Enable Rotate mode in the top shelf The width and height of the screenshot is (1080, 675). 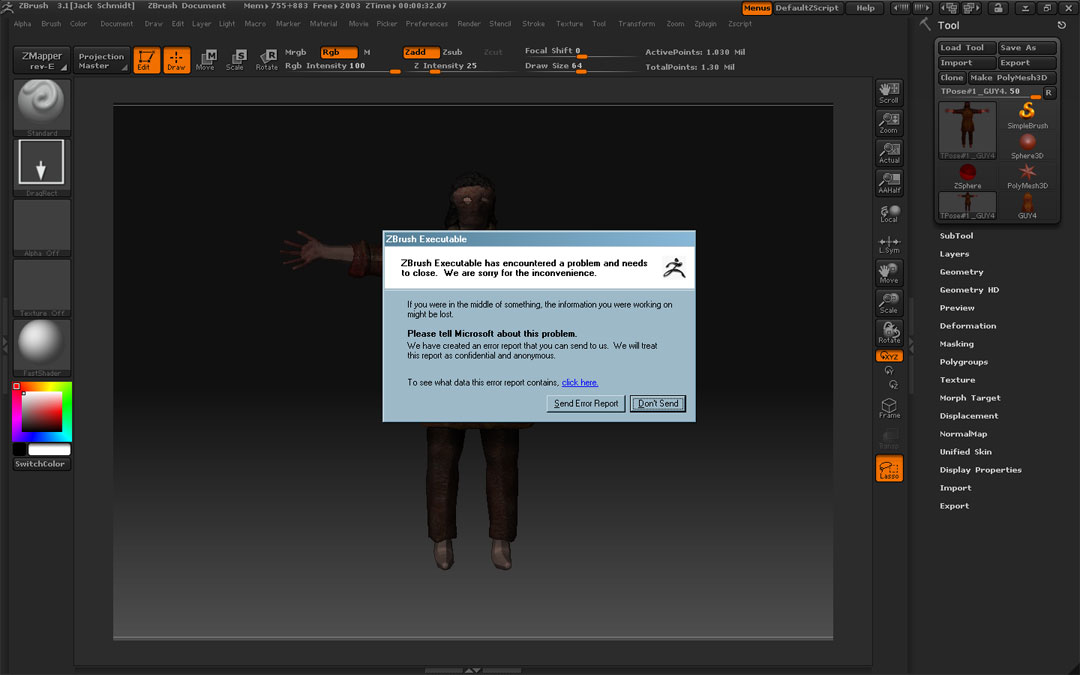[x=267, y=60]
